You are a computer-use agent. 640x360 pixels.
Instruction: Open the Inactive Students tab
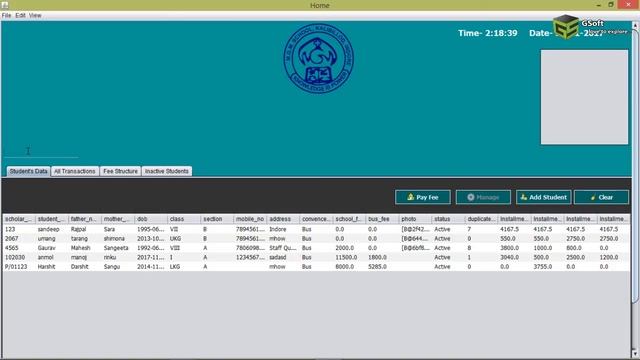pos(167,171)
